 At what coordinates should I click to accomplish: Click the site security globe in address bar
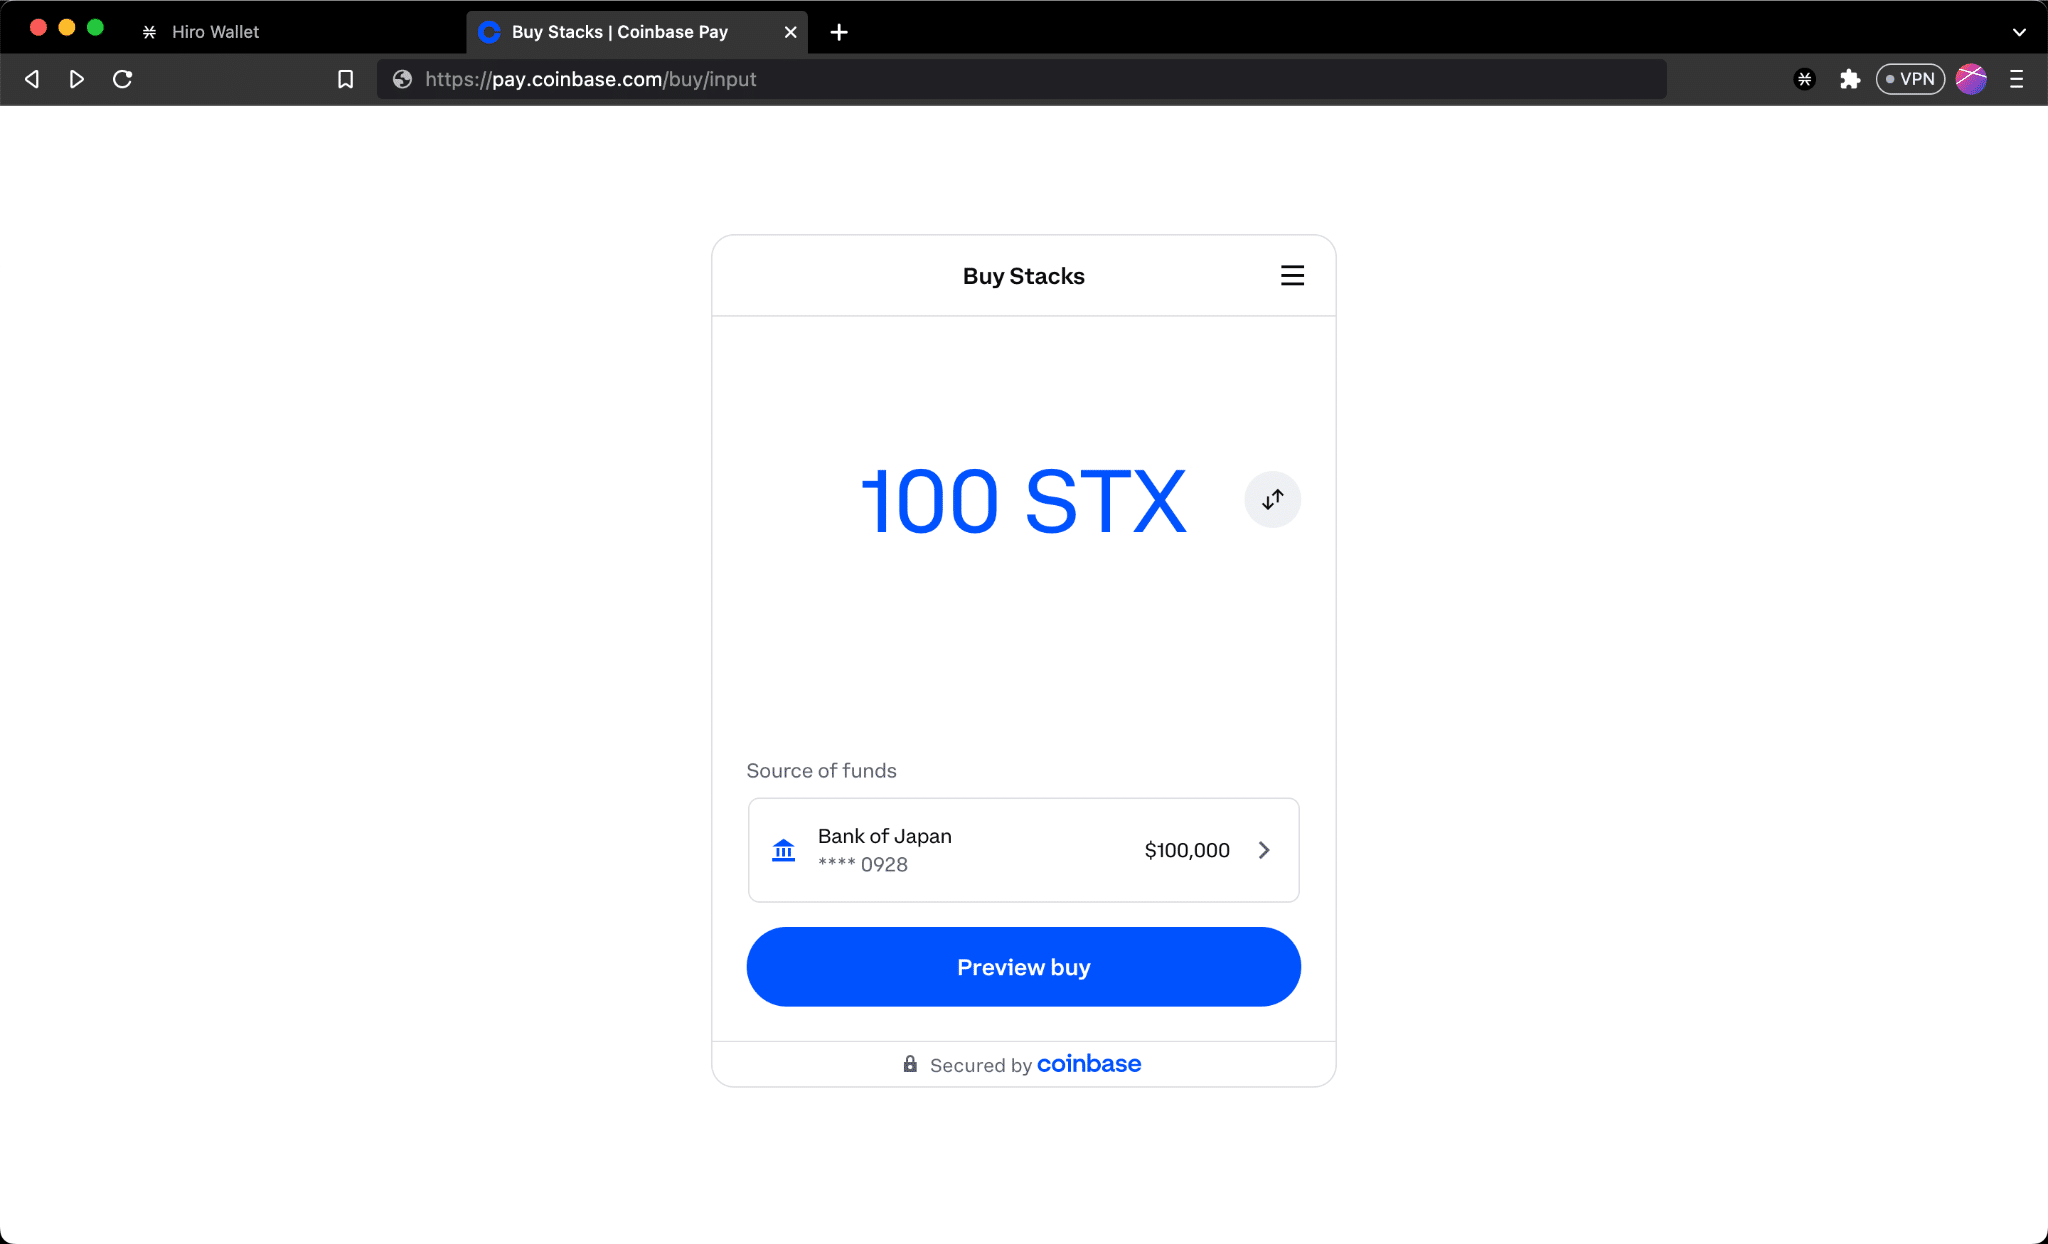pos(402,79)
